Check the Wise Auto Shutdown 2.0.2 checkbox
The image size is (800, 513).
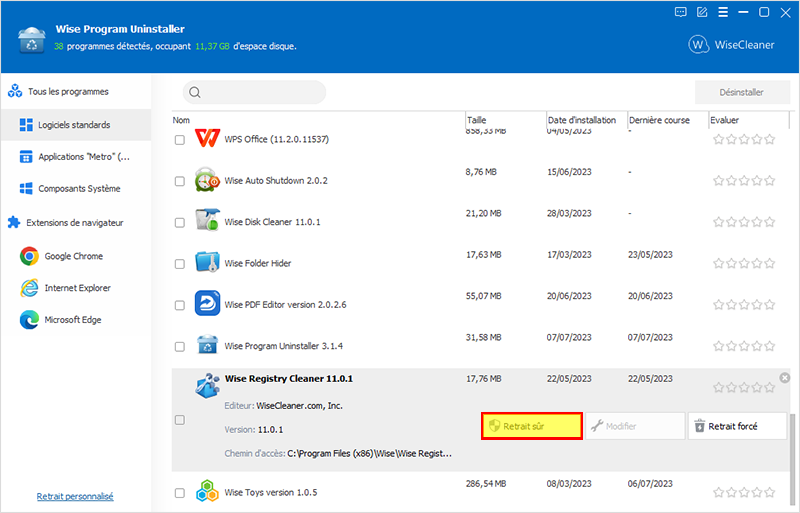[x=180, y=181]
